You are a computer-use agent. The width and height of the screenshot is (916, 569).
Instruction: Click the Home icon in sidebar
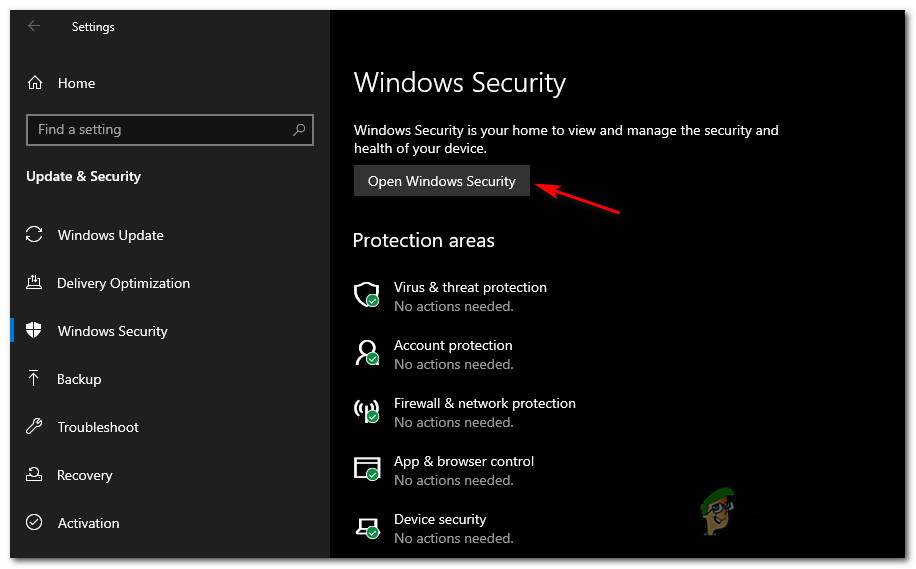point(35,83)
